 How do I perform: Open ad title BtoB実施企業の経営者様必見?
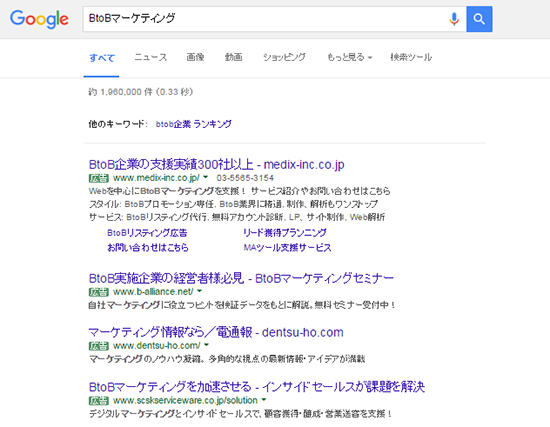tap(166, 278)
